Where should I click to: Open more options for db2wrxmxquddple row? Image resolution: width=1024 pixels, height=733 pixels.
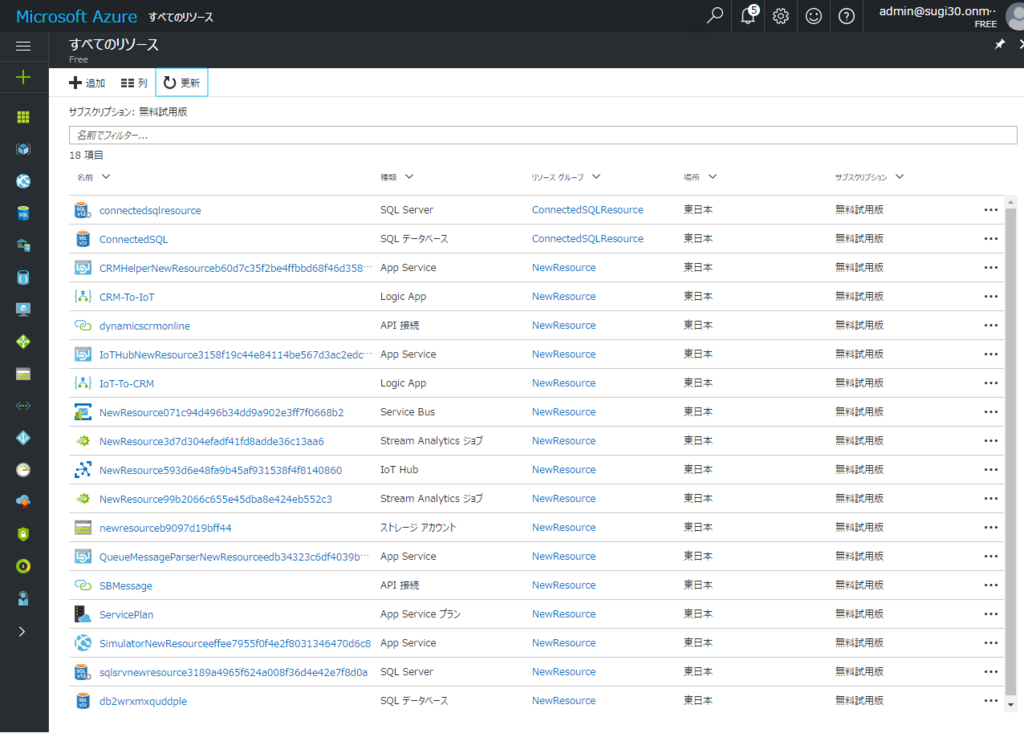click(991, 701)
